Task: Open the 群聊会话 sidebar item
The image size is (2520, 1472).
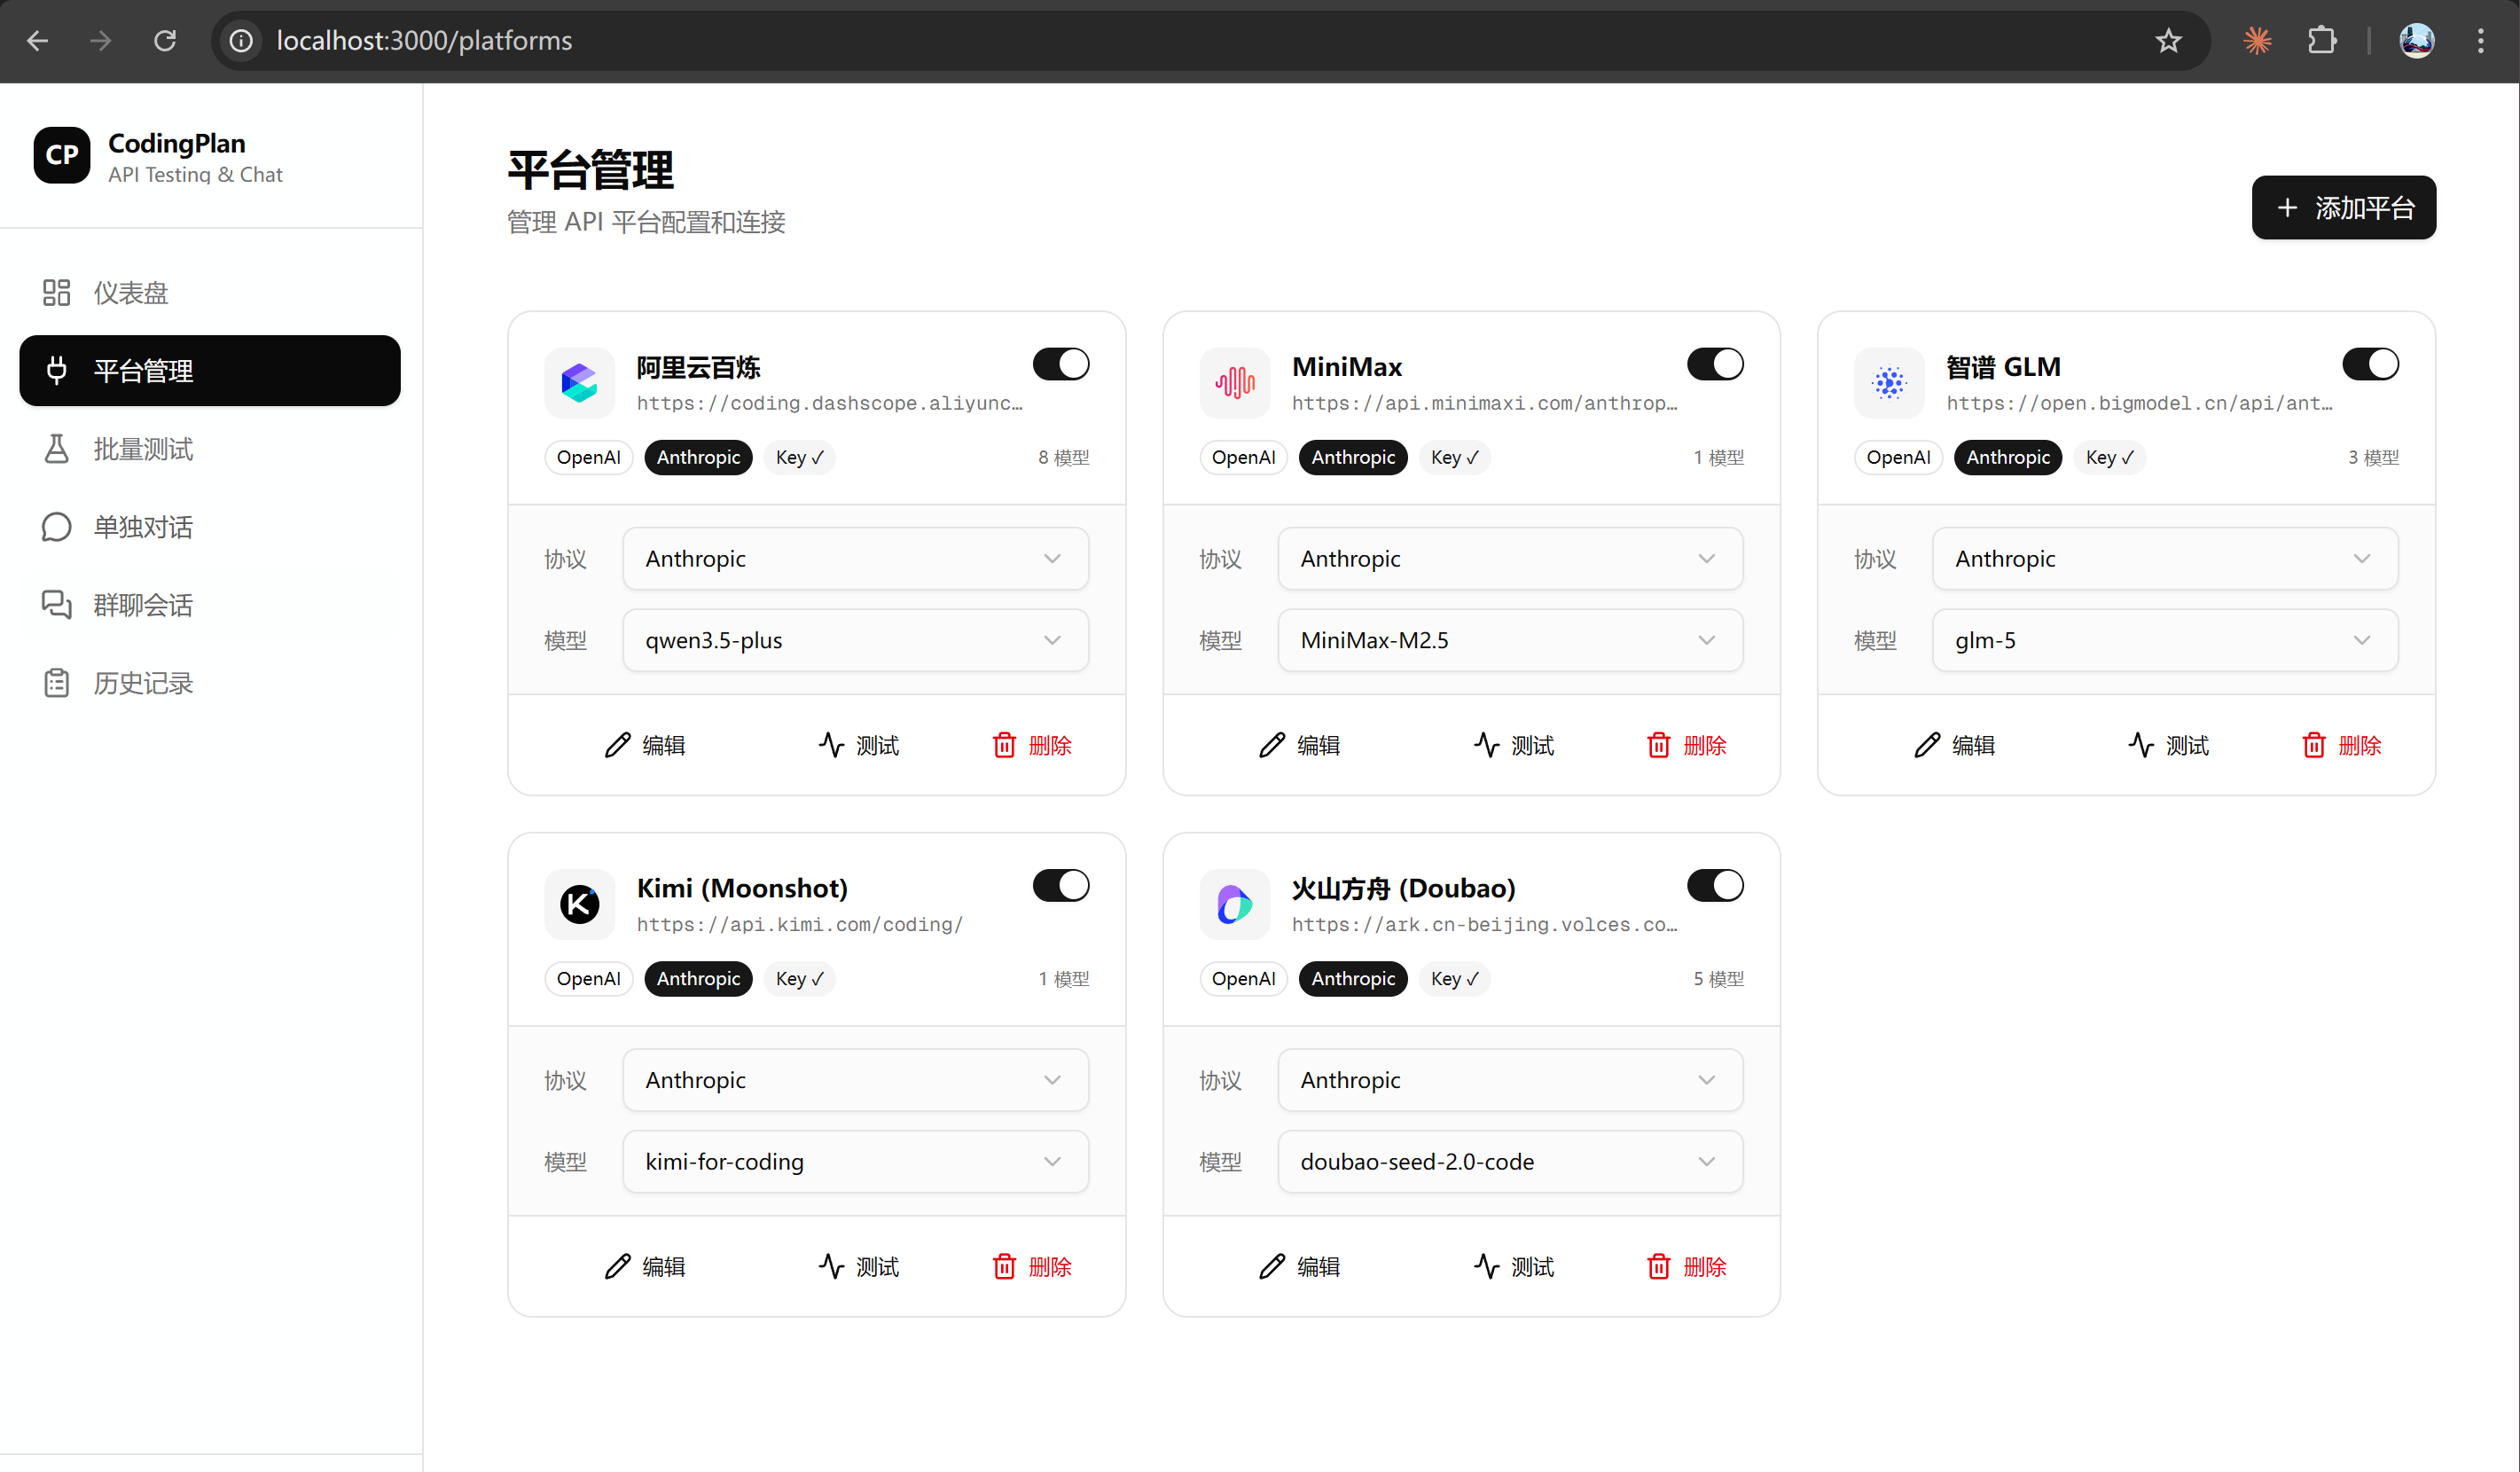Action: coord(143,605)
